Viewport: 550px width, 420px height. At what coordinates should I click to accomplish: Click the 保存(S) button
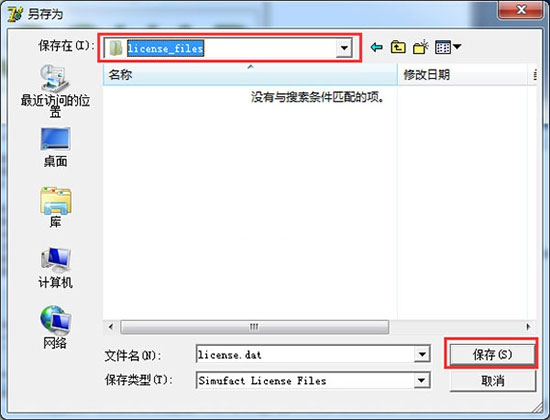pyautogui.click(x=492, y=354)
